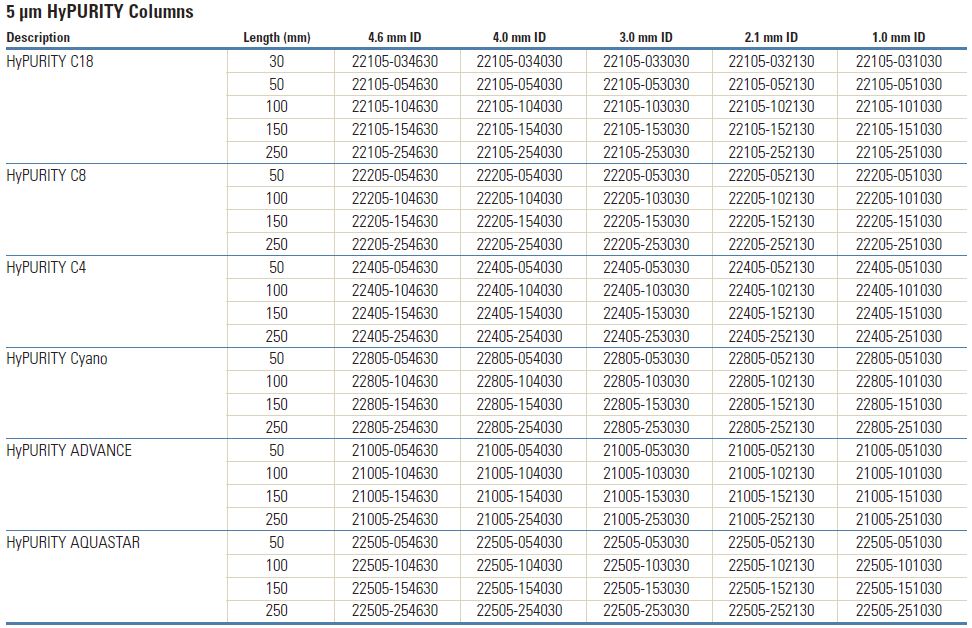Click part number 22505-251030
Screen dimensions: 972x628
[x=899, y=611]
